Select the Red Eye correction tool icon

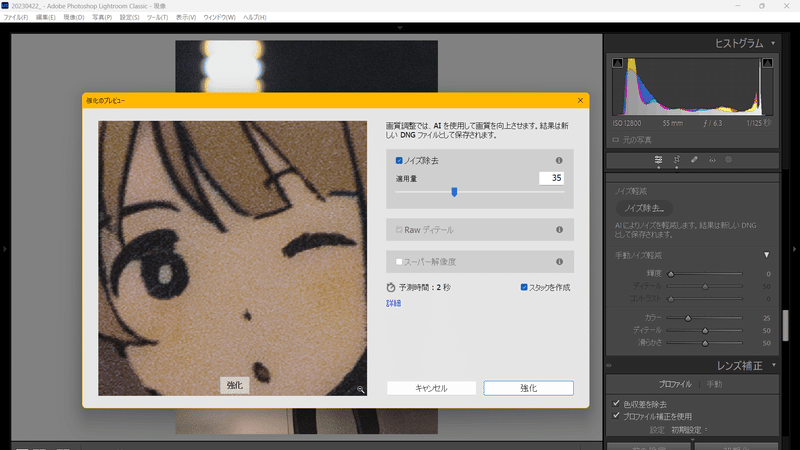[712, 160]
